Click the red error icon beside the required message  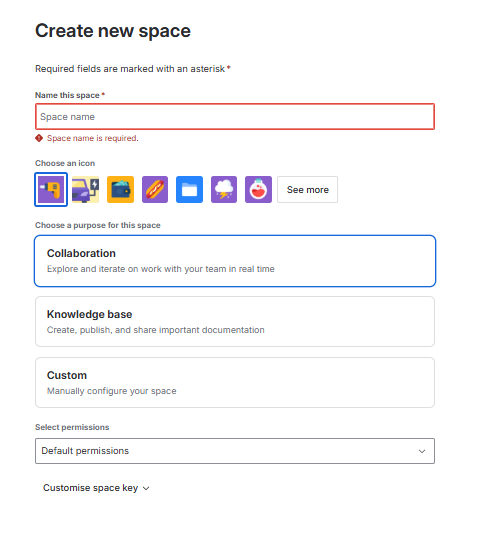(x=39, y=138)
